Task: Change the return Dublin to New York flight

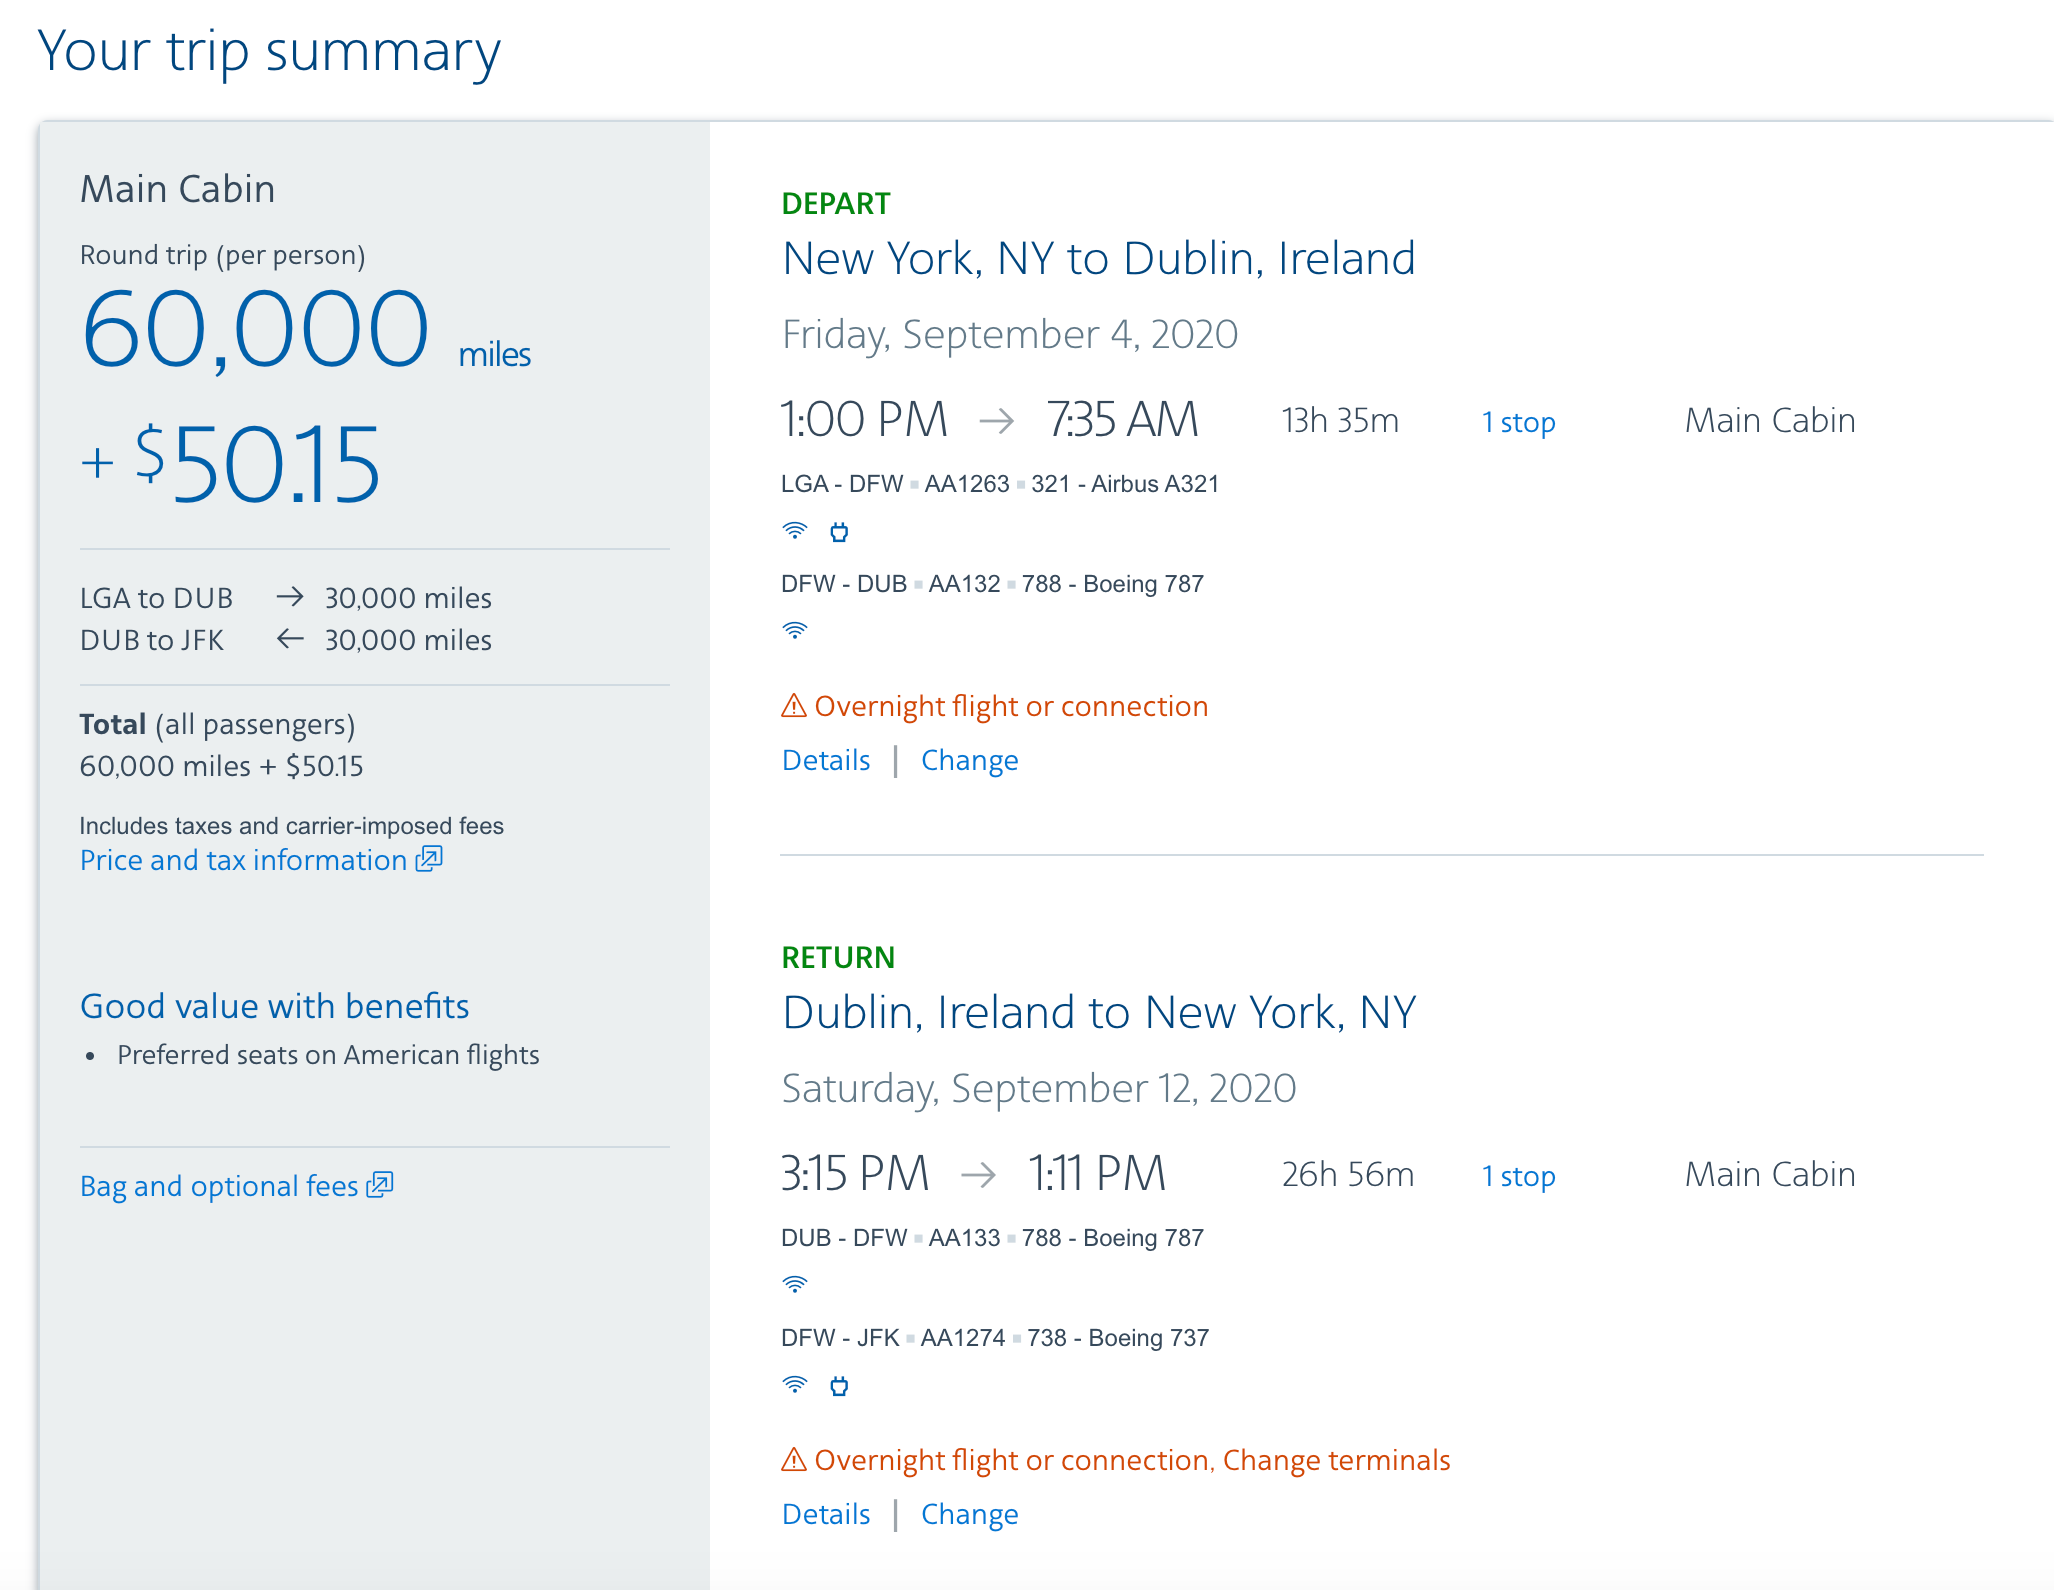Action: click(x=969, y=1515)
